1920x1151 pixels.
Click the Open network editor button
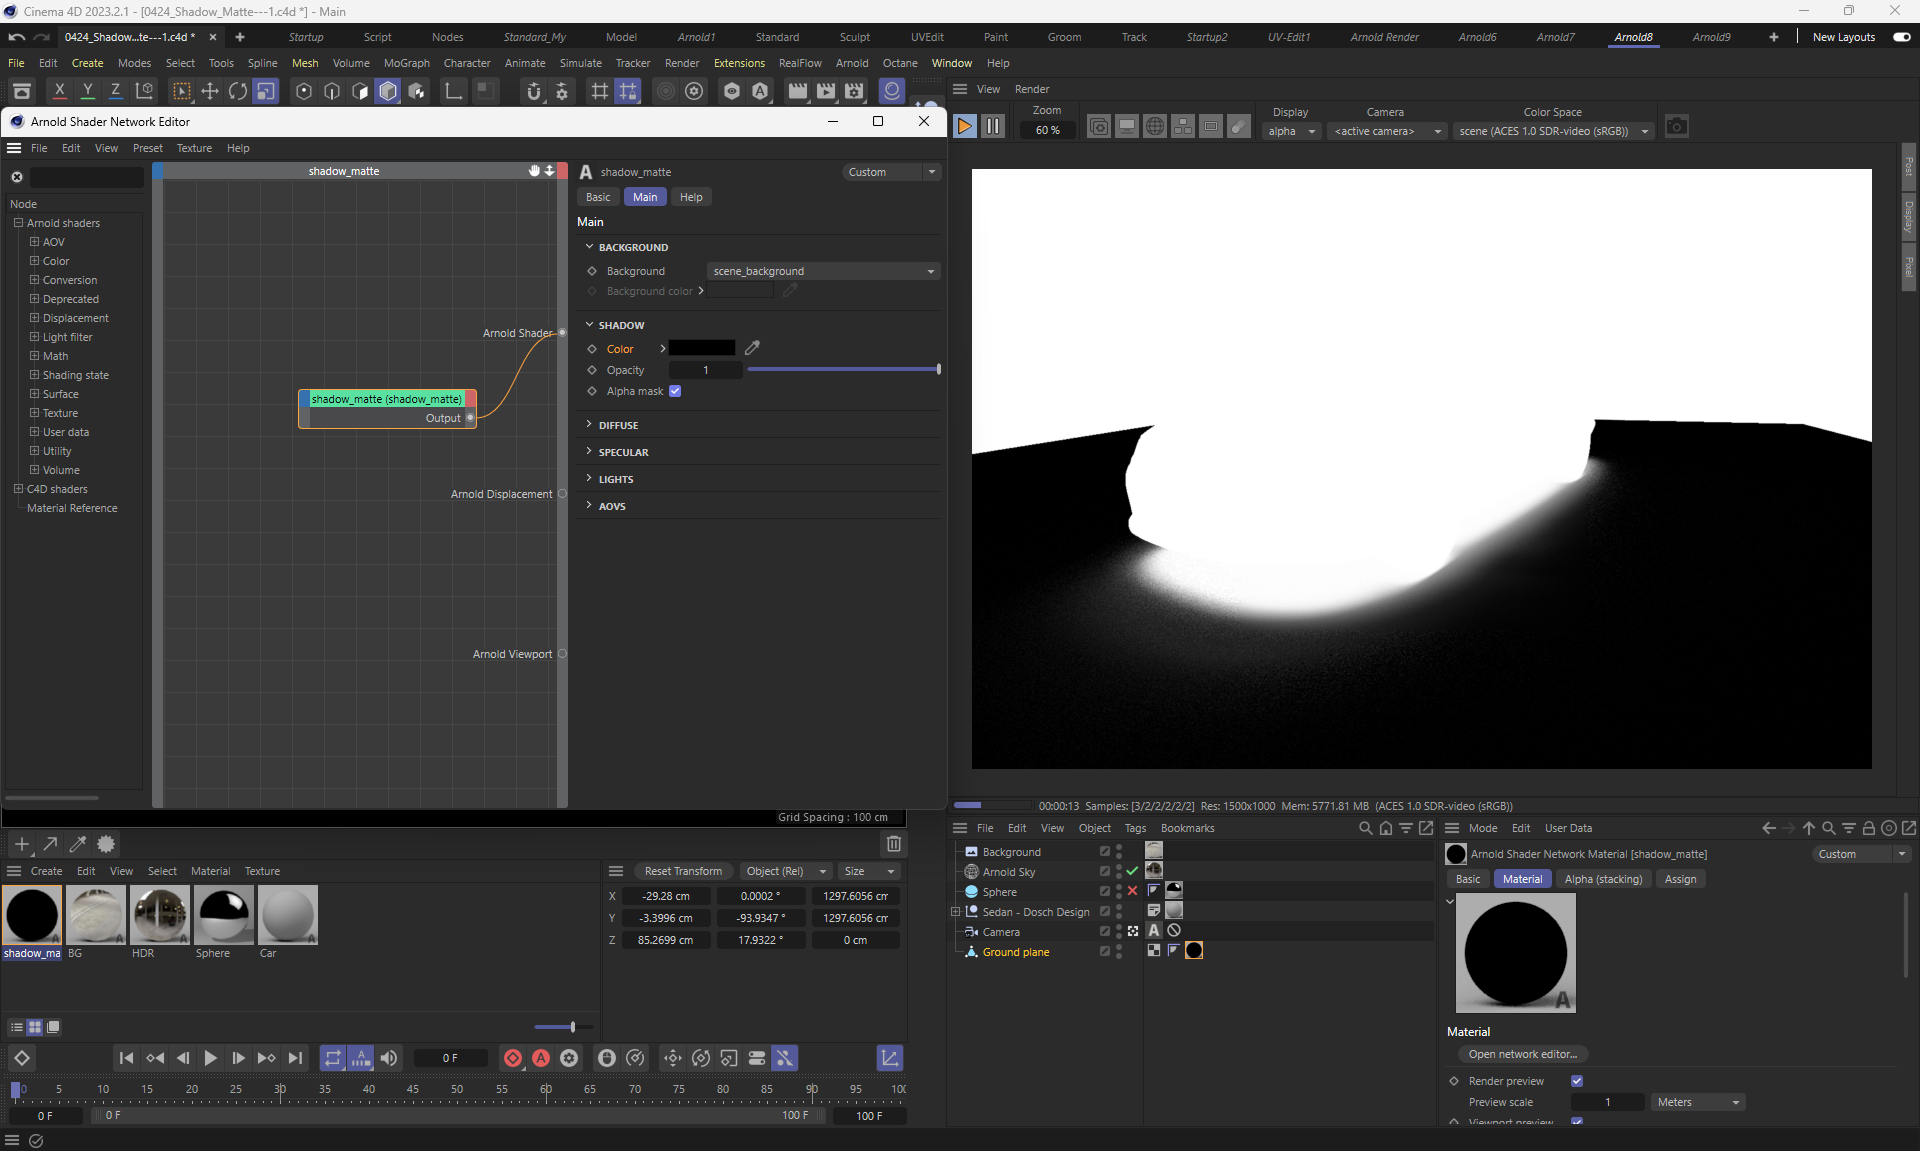[1522, 1054]
